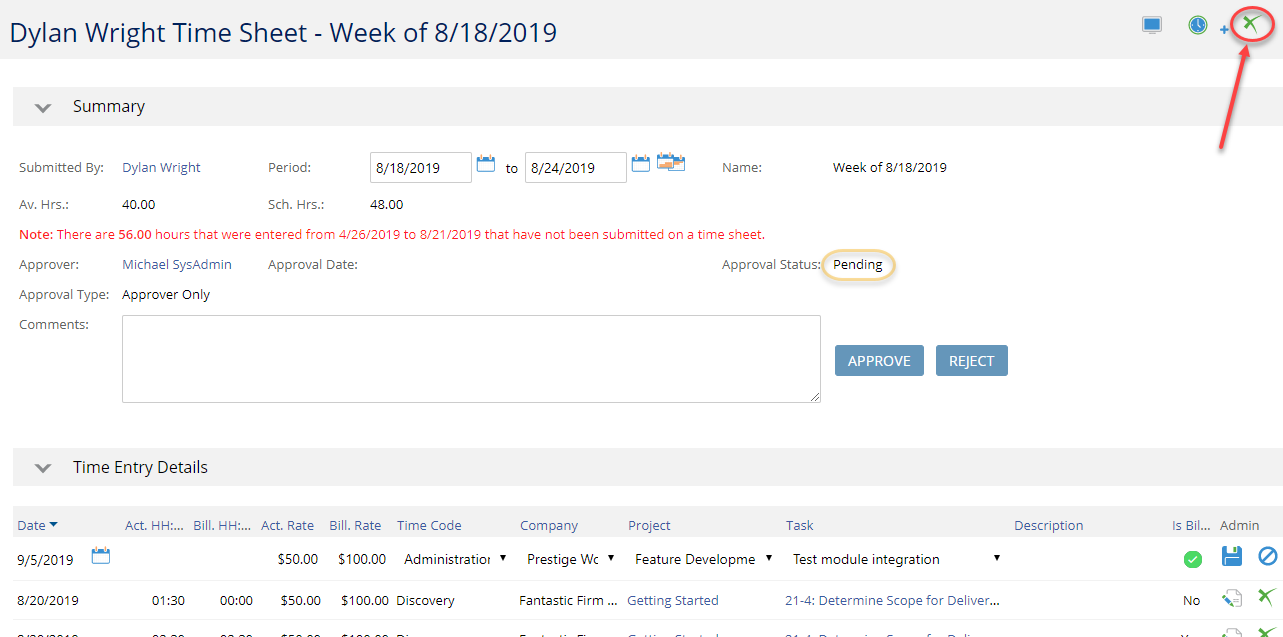Click the 8/20/2019 date cell

(47, 600)
